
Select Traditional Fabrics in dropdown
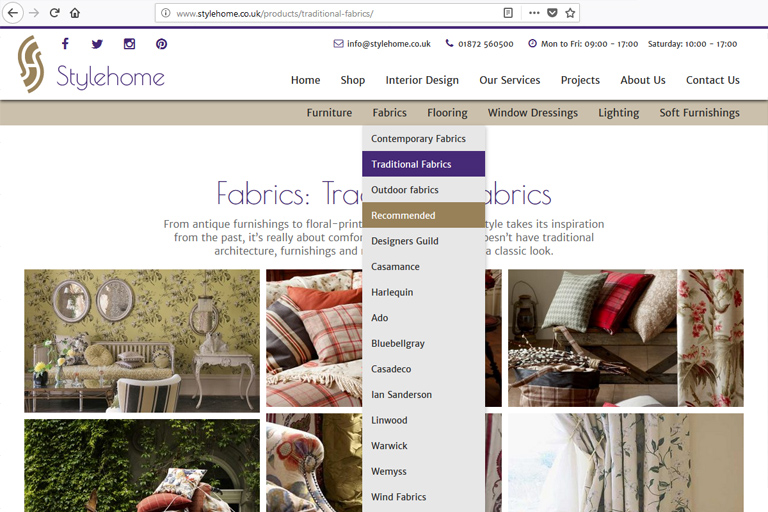click(x=424, y=164)
